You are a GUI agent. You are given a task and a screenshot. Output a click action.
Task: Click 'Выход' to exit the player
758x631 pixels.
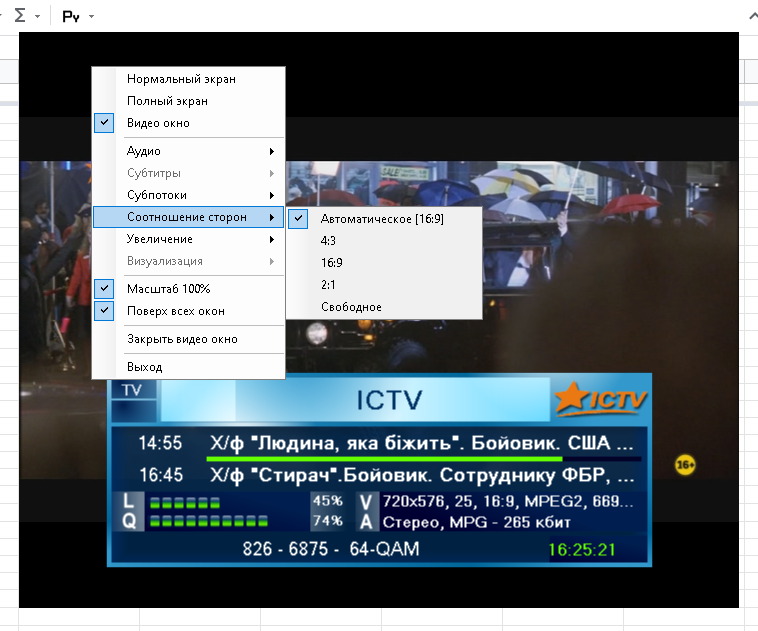pos(144,367)
